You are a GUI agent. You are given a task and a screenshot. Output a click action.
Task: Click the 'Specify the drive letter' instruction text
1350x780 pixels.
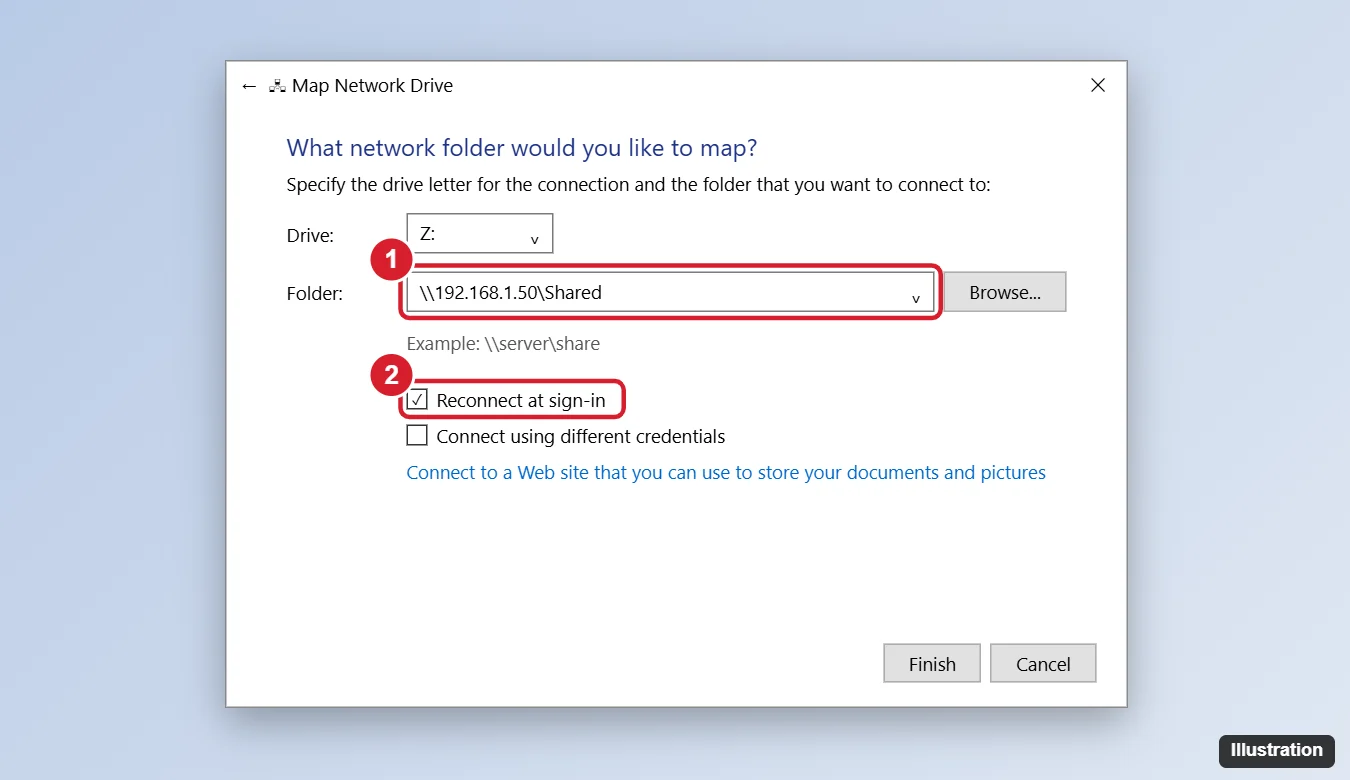coord(638,185)
